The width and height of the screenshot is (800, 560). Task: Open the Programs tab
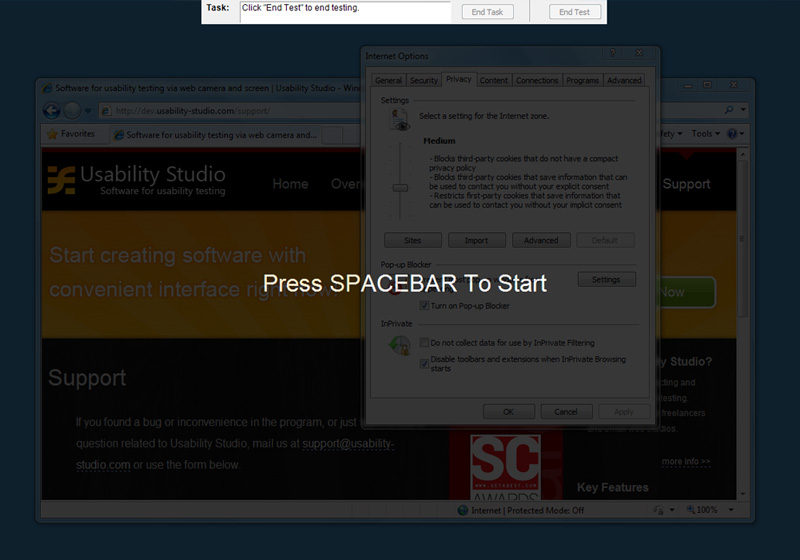coord(582,80)
